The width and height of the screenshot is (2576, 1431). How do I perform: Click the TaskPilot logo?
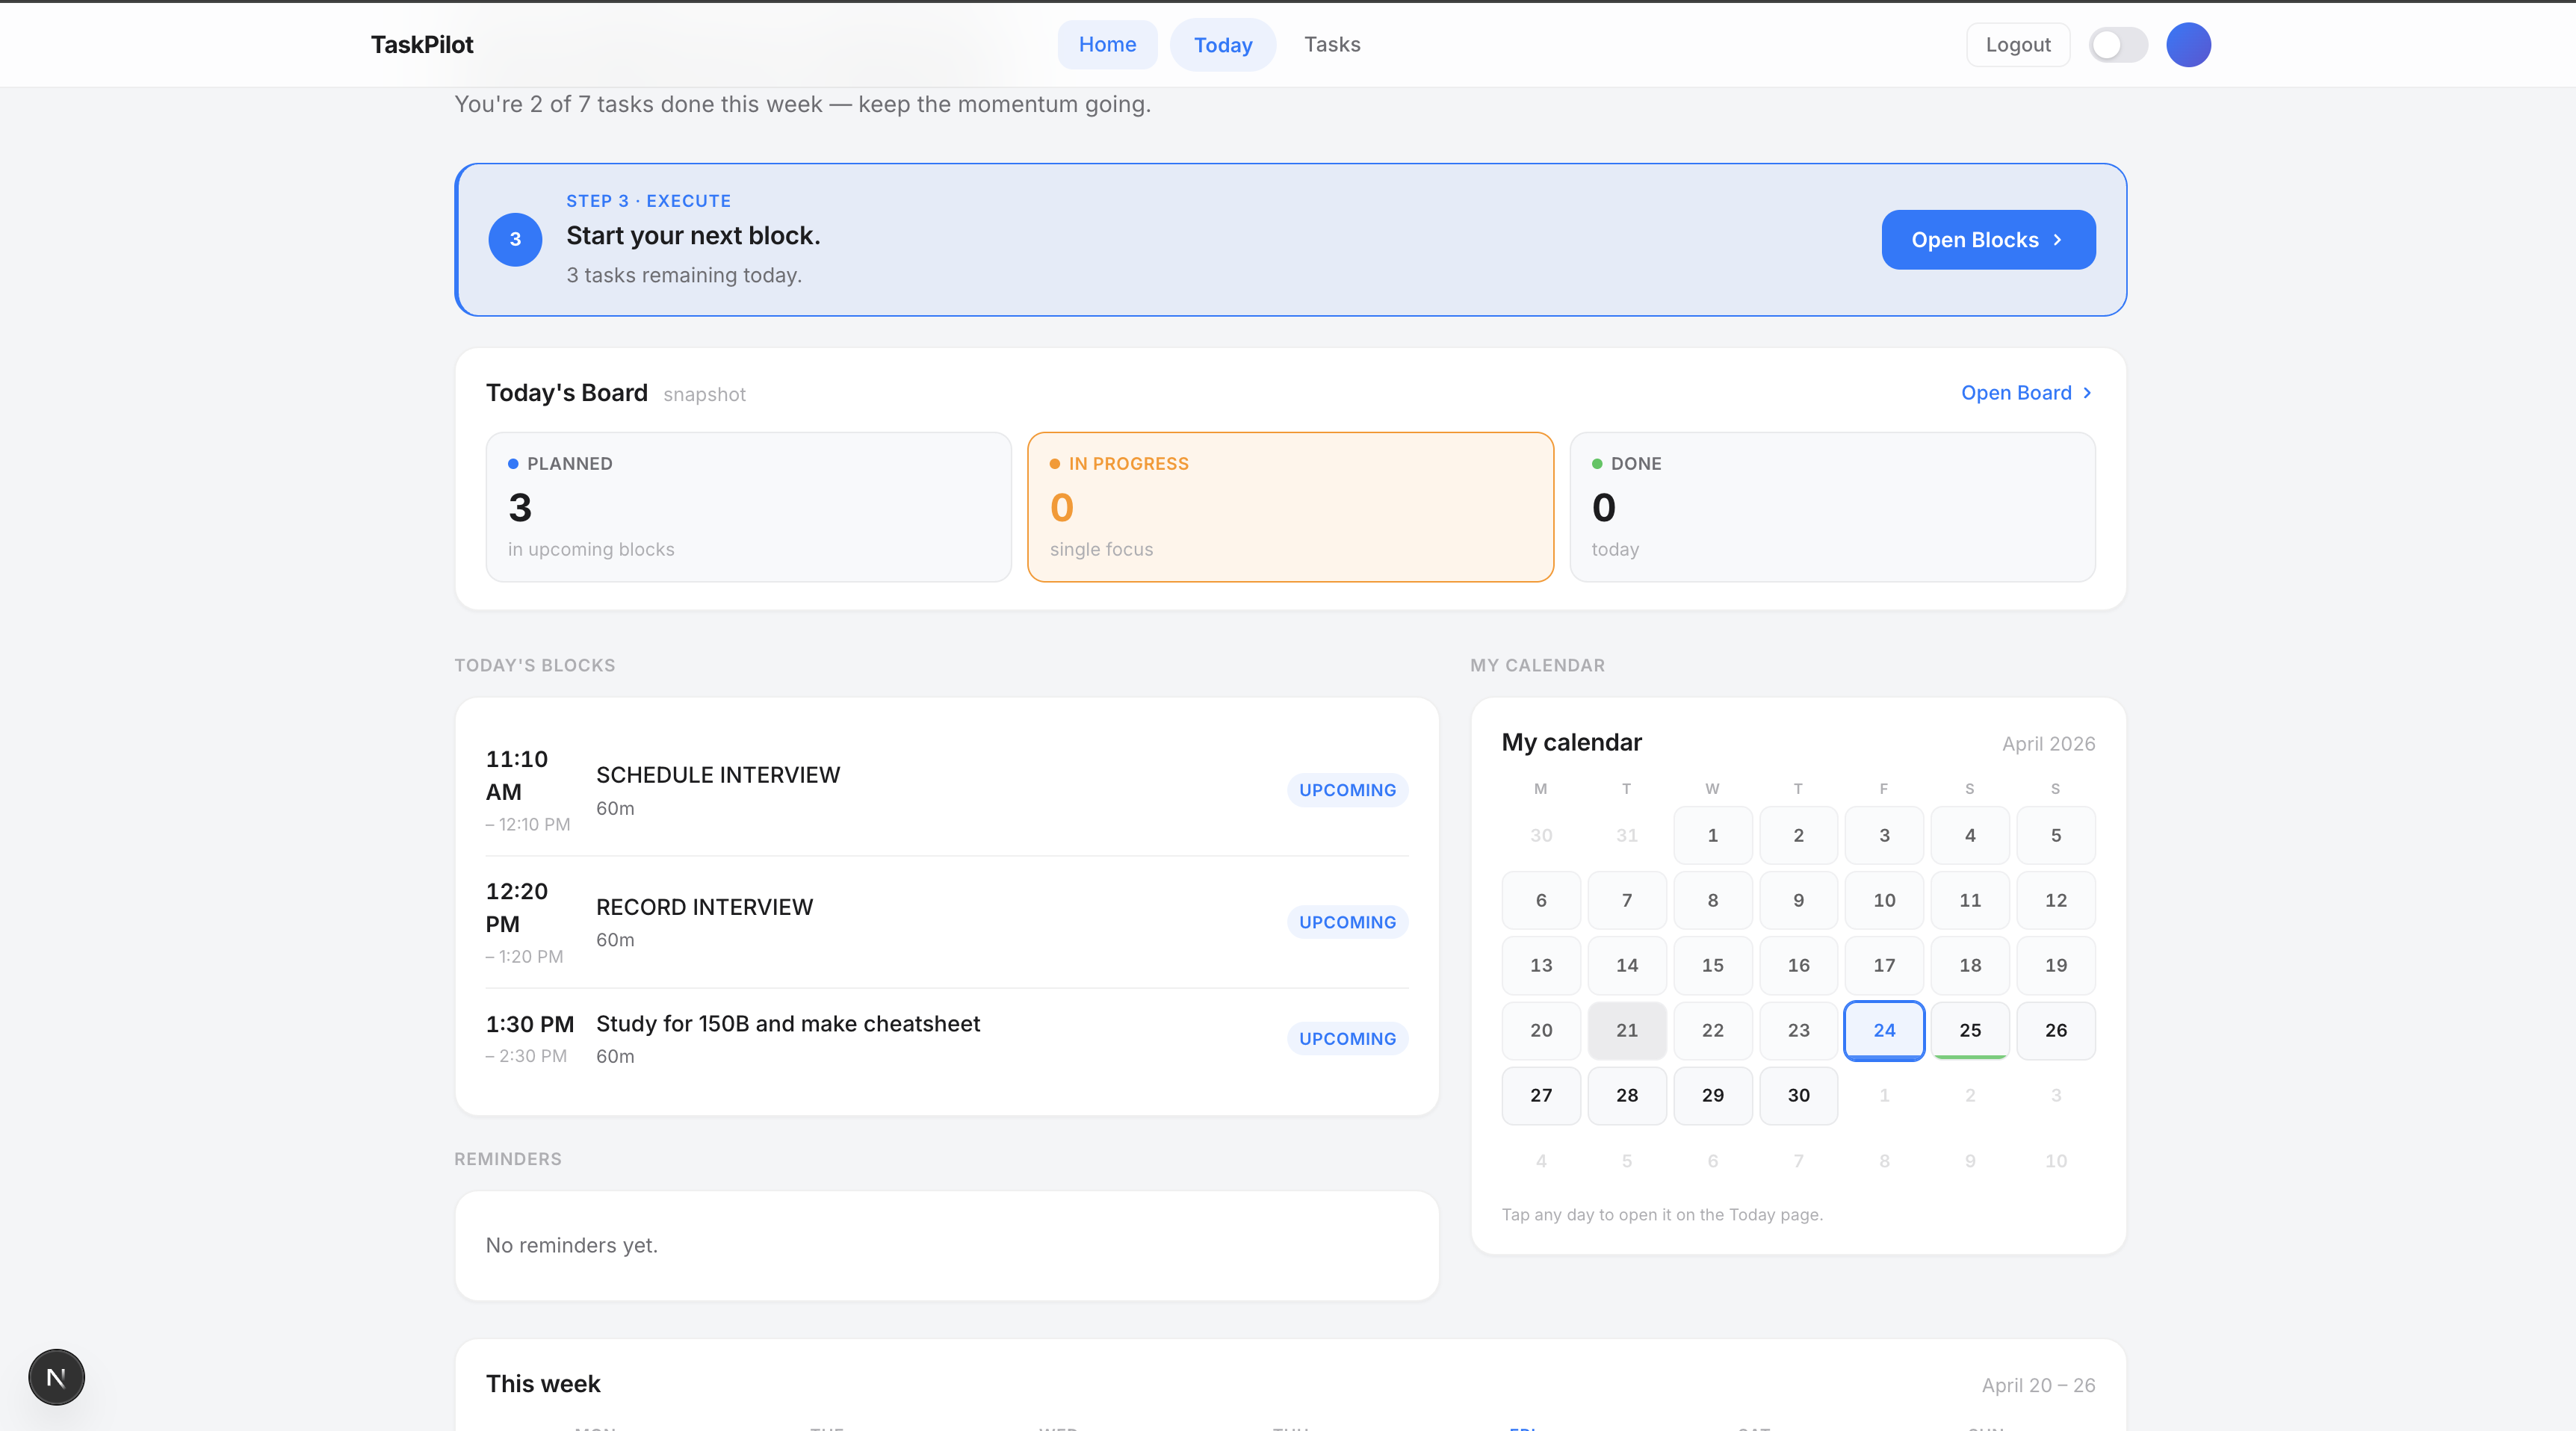tap(421, 44)
